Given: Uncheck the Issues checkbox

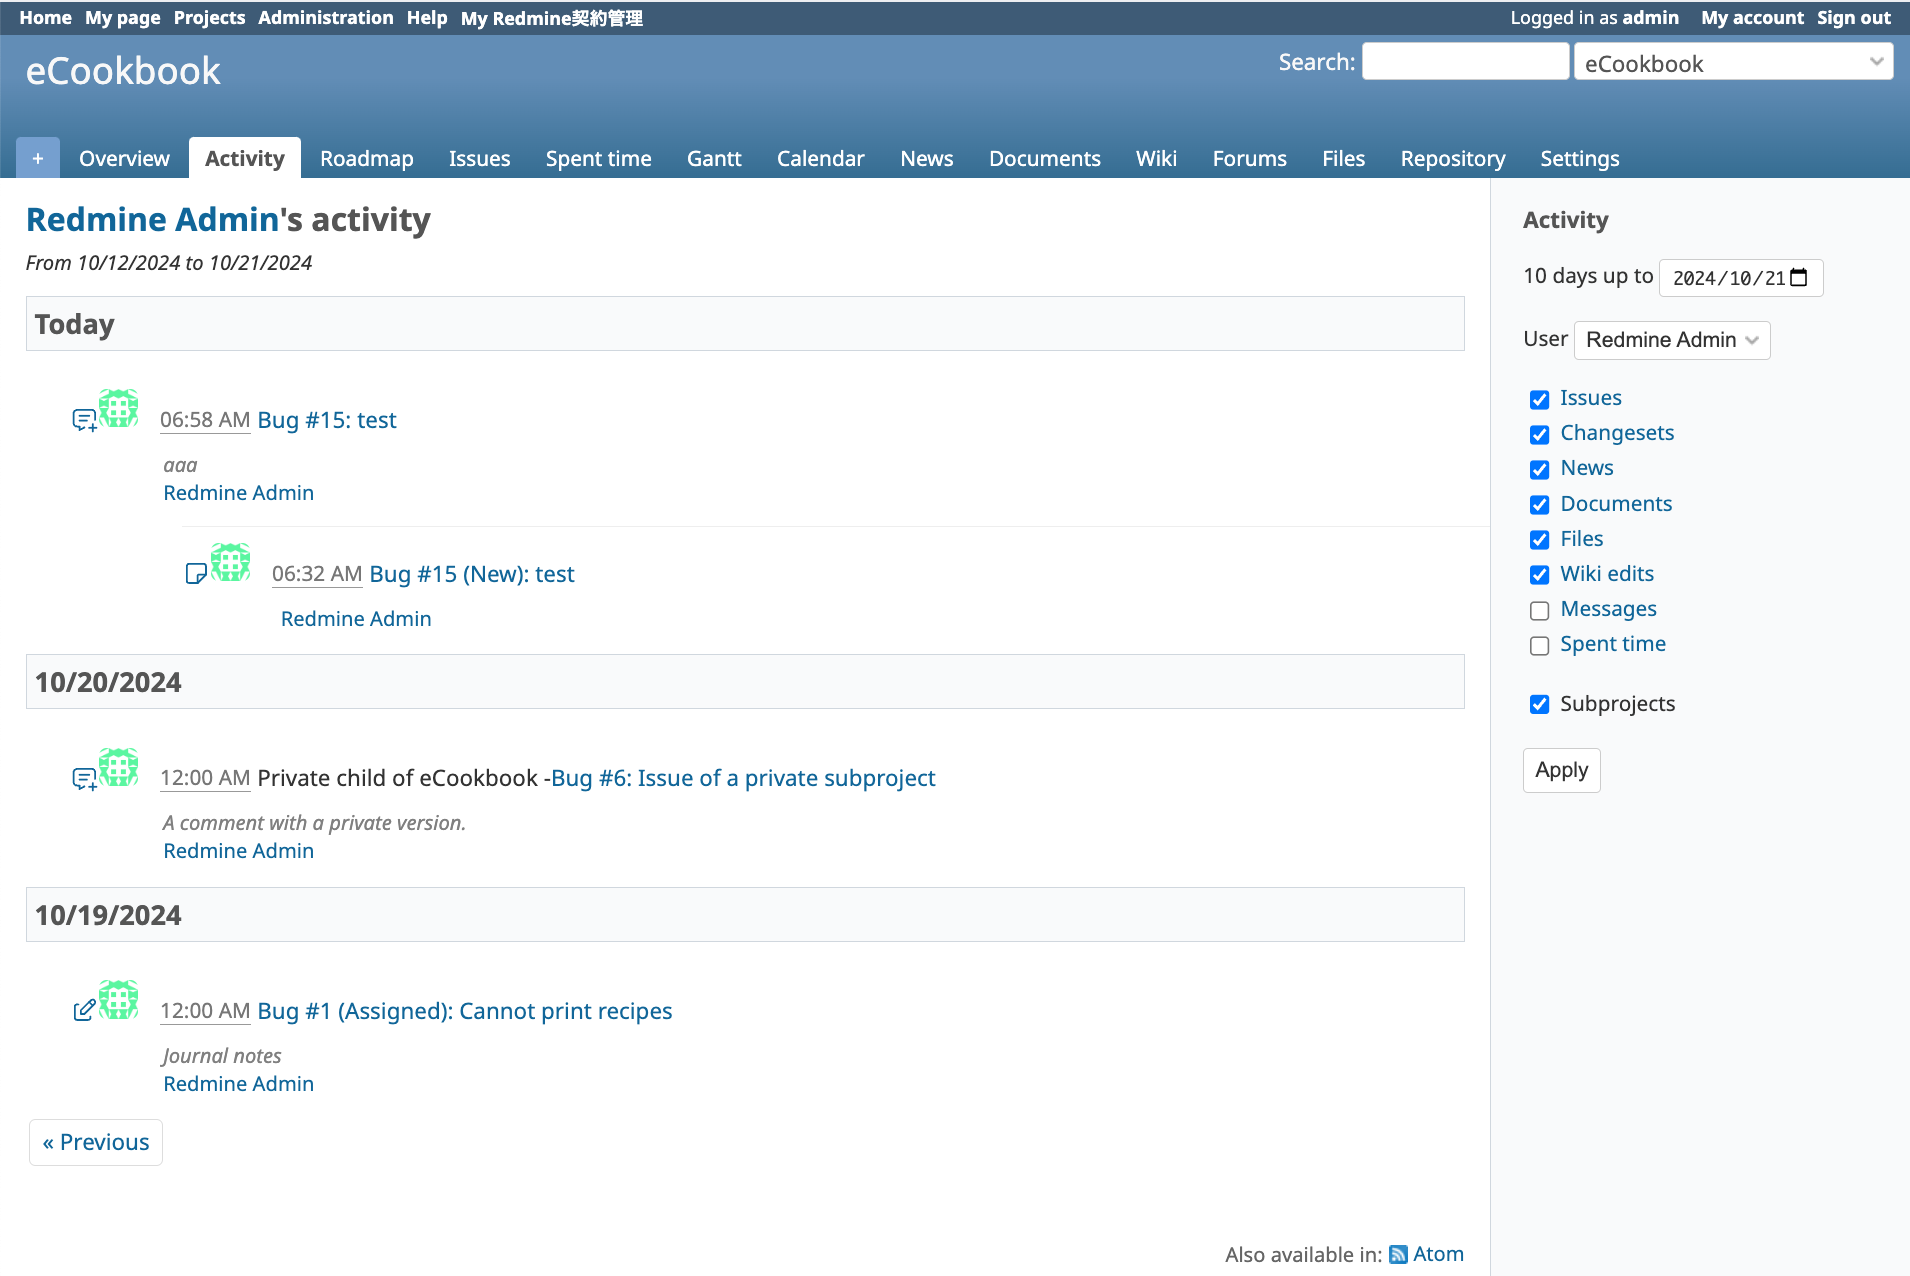Looking at the screenshot, I should coord(1540,399).
